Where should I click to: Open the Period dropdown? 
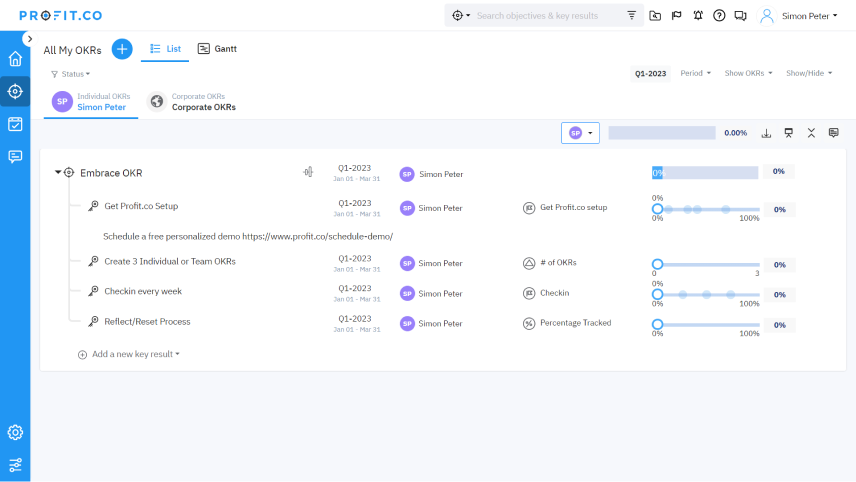coord(695,73)
